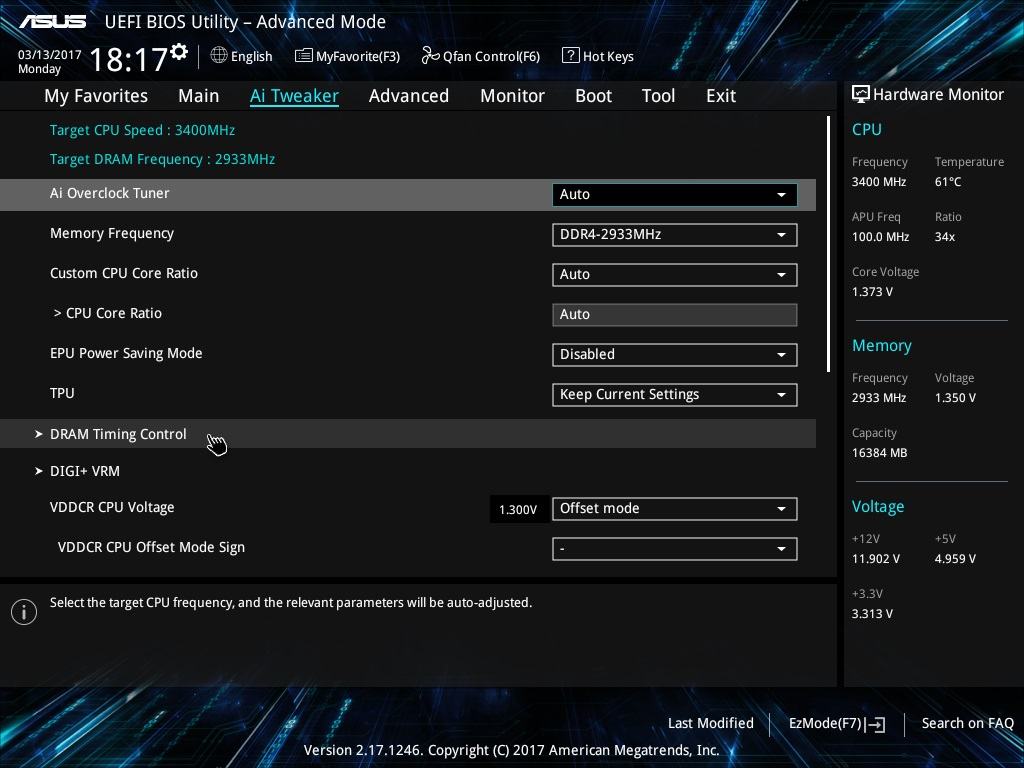Click the Hardware Monitor screen icon
This screenshot has height=768, width=1024.
pos(861,94)
